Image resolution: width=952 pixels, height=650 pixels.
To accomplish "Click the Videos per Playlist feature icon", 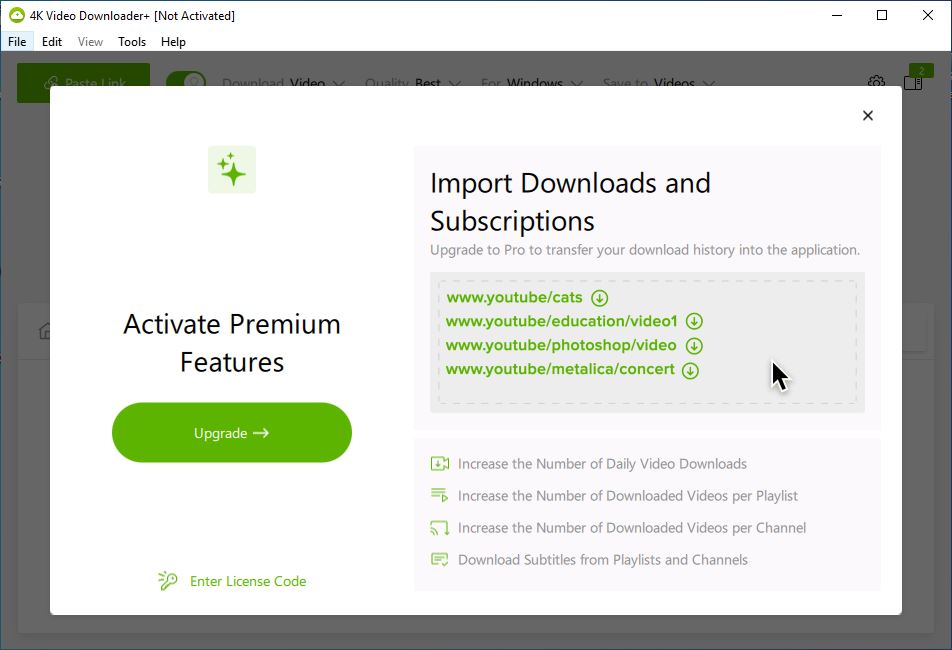I will pyautogui.click(x=440, y=495).
